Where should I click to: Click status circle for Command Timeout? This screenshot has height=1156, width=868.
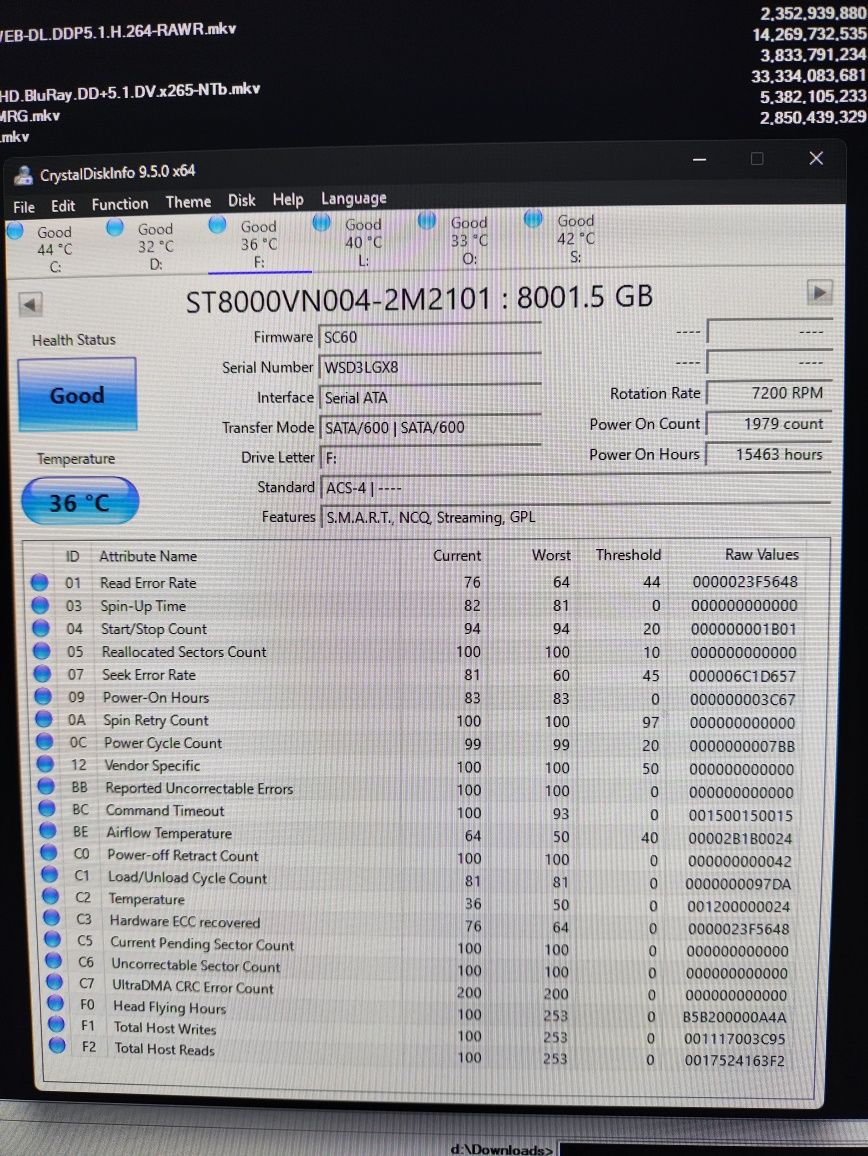click(46, 809)
